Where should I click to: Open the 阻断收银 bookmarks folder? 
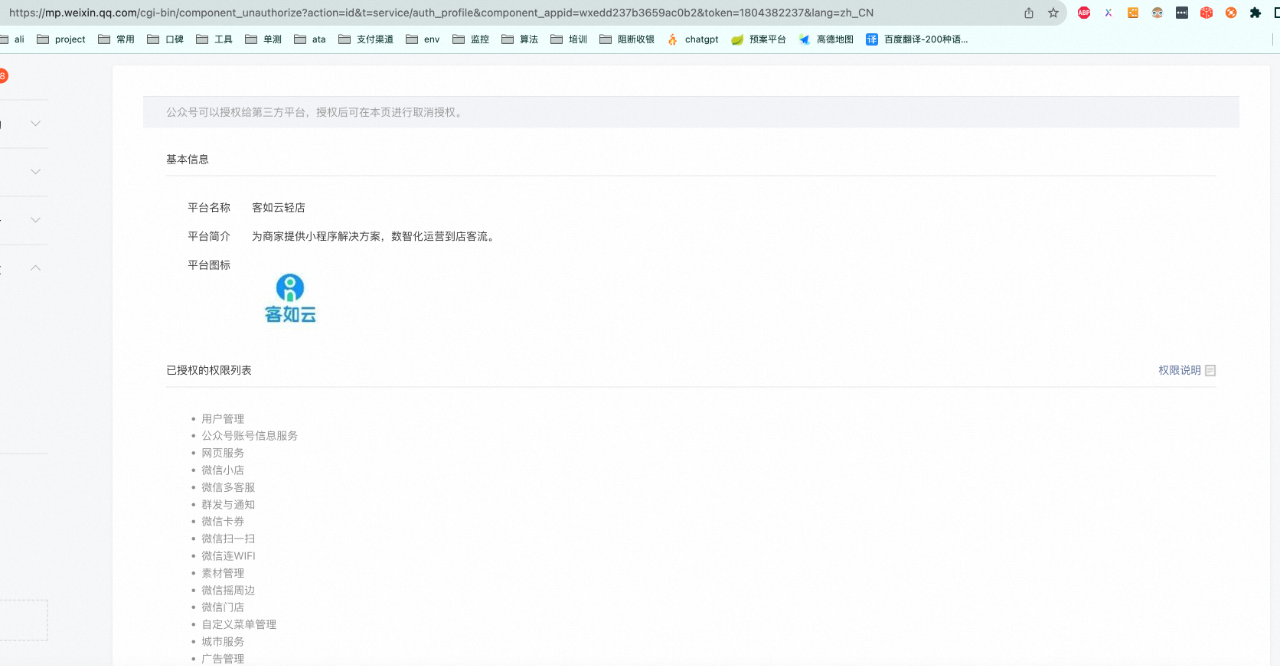627,40
